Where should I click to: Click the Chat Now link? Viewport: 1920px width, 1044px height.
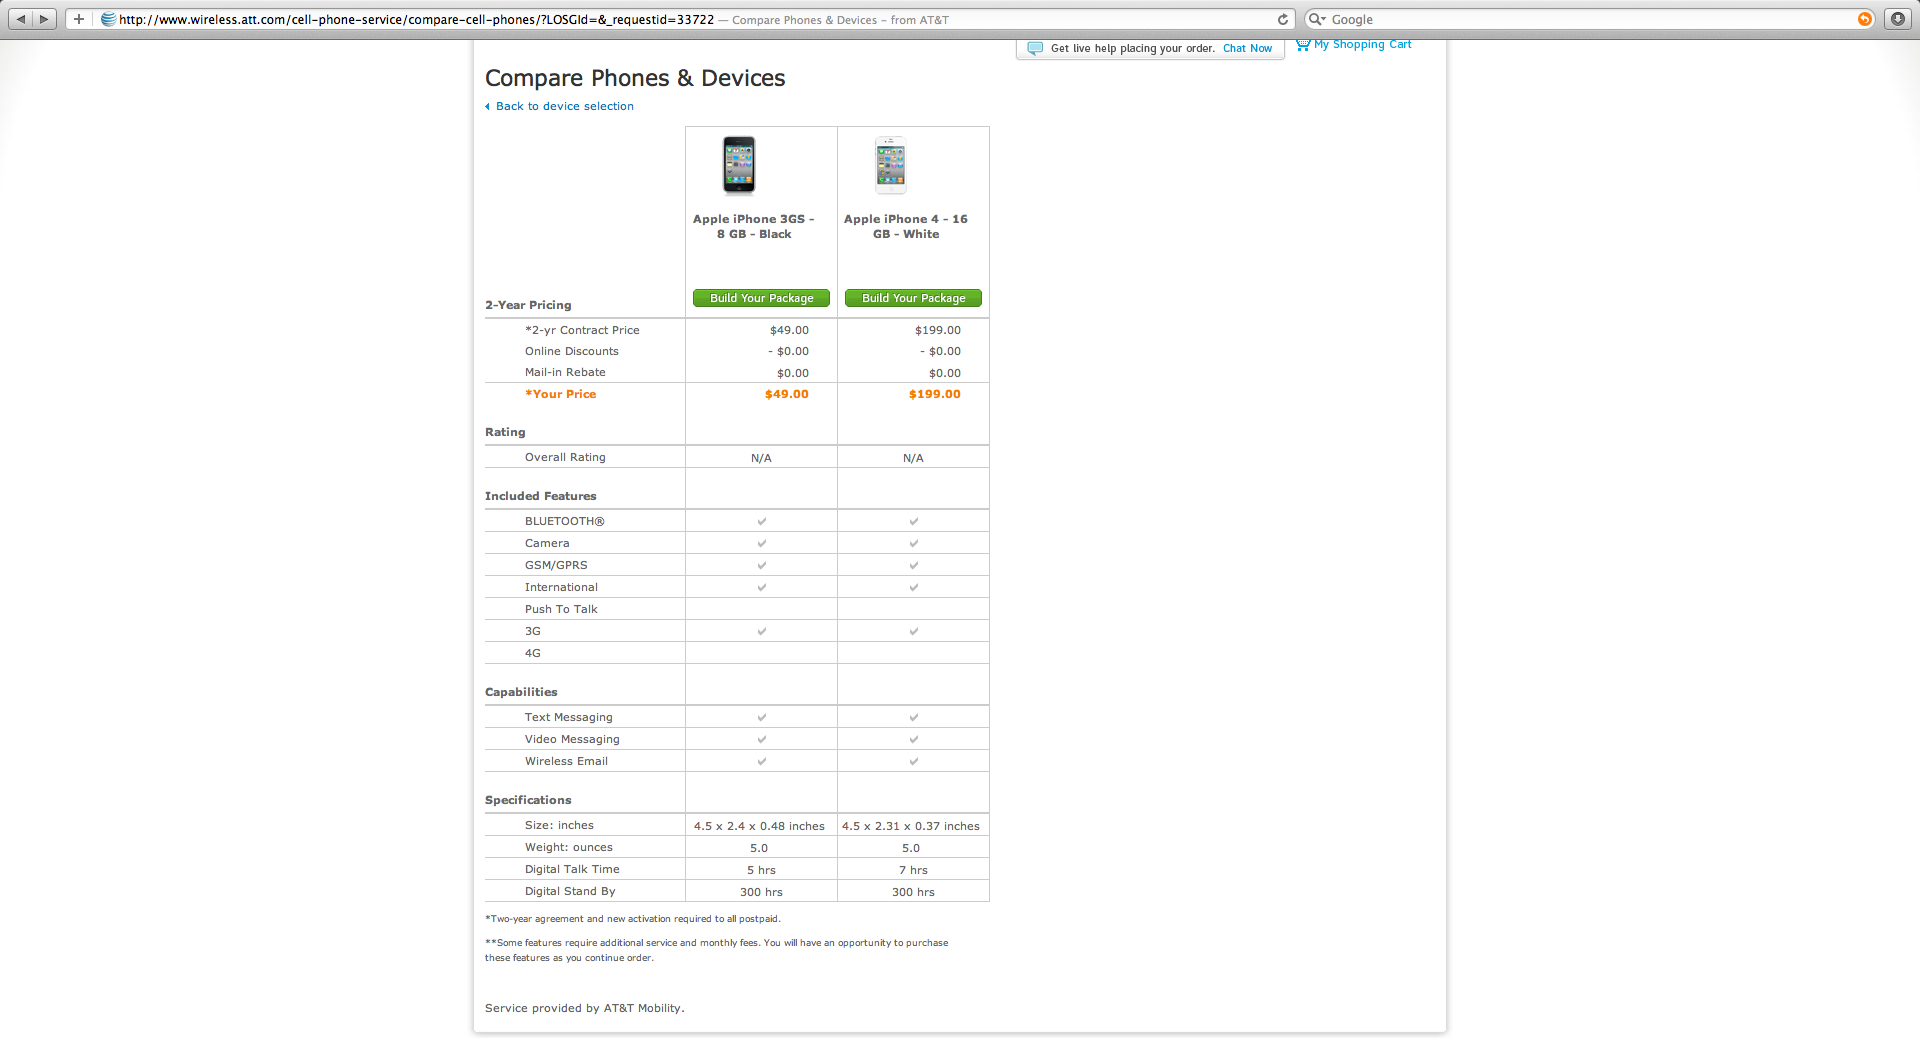coord(1247,48)
